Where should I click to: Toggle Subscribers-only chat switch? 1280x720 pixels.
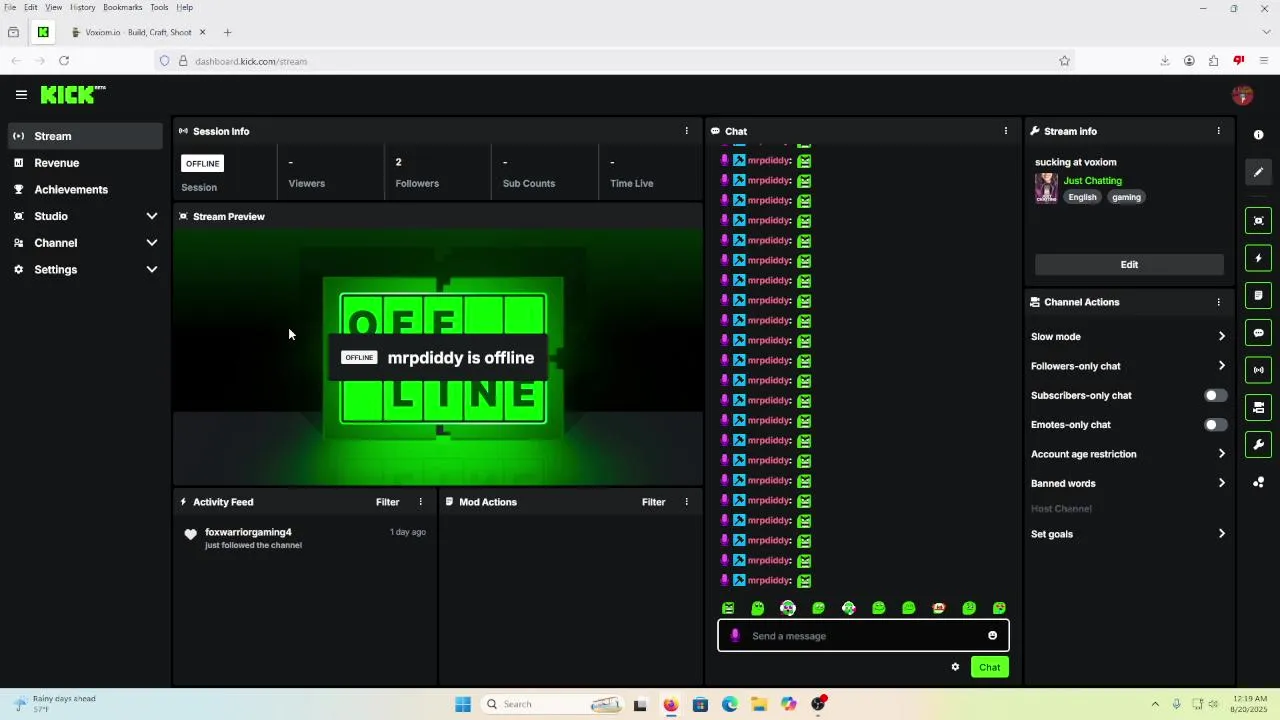(x=1215, y=395)
